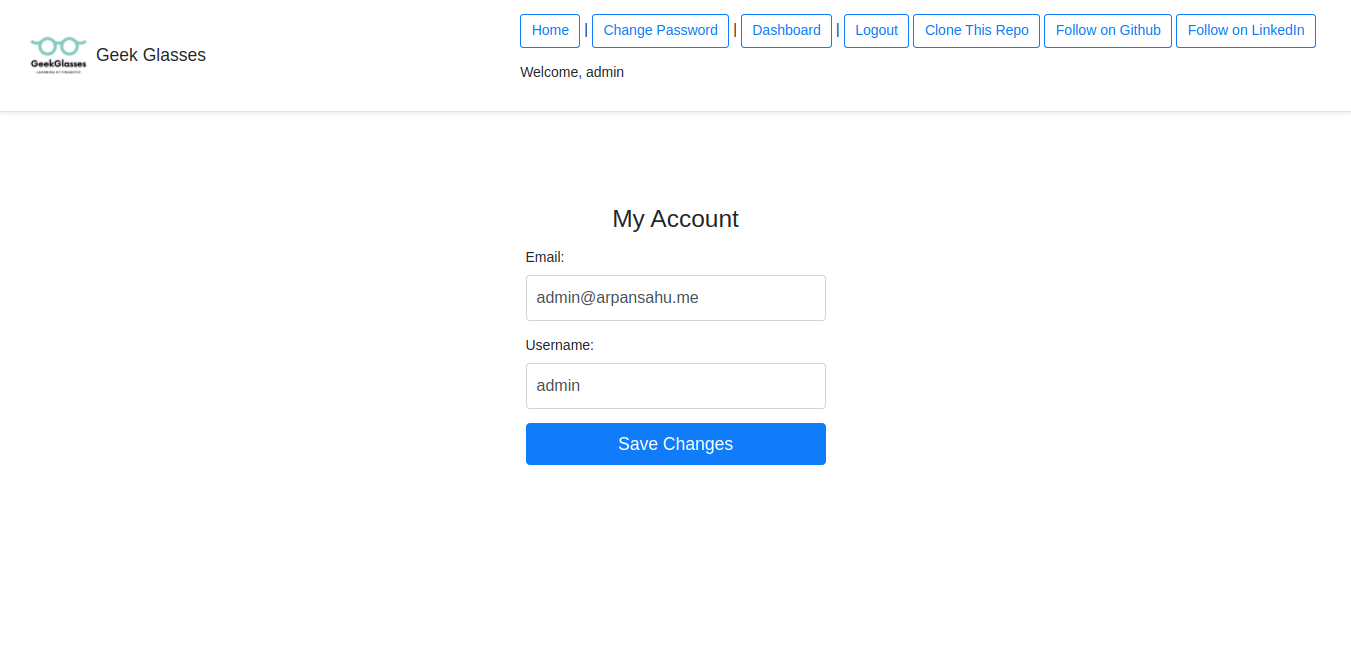Click the Geek Glasses brand name text
Viewport: 1351px width, 663px height.
pos(151,55)
